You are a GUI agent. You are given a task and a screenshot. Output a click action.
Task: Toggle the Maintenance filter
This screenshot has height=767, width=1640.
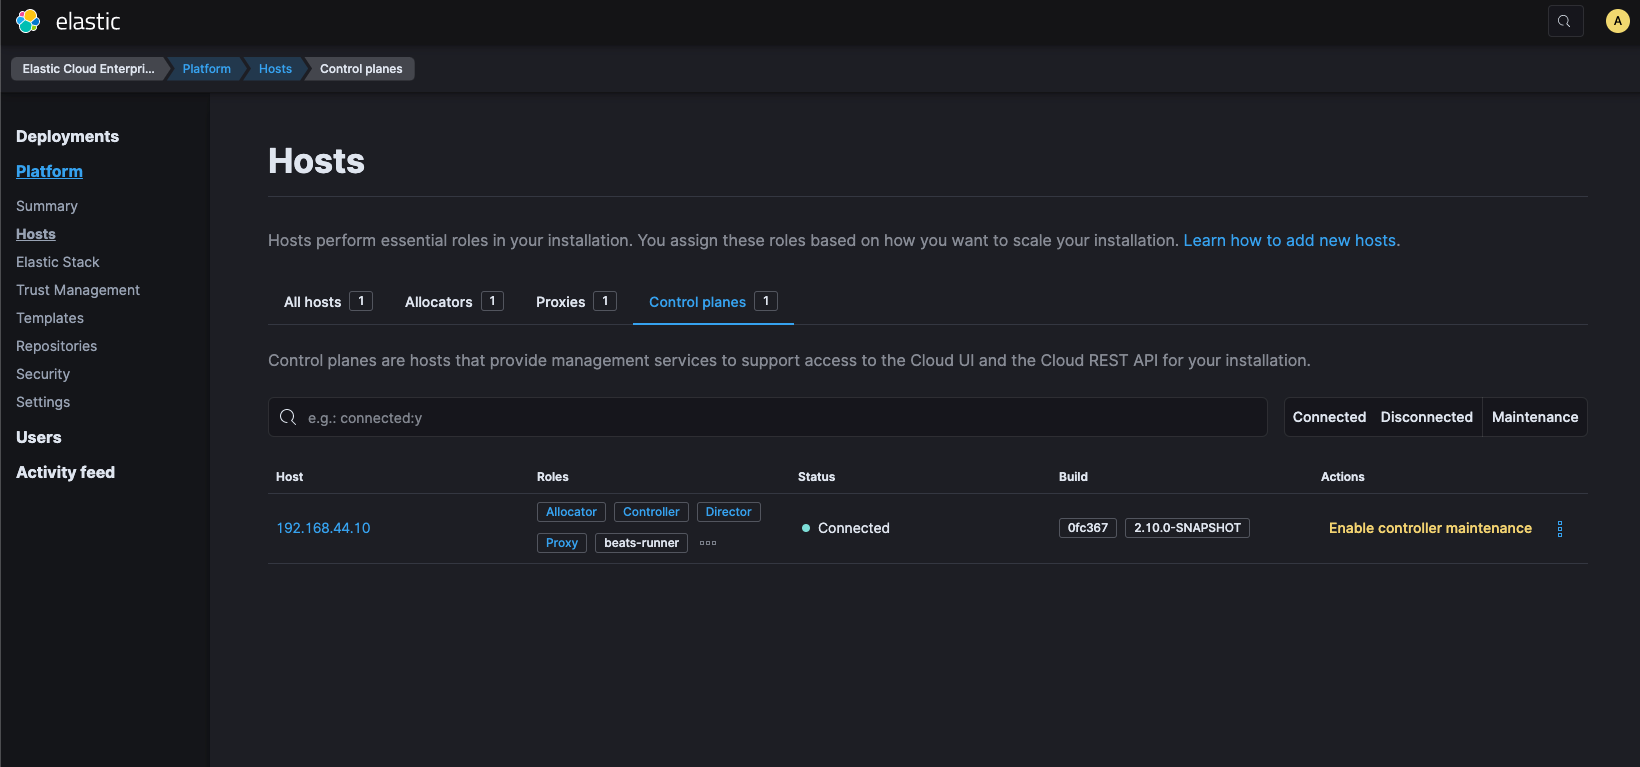click(1535, 417)
